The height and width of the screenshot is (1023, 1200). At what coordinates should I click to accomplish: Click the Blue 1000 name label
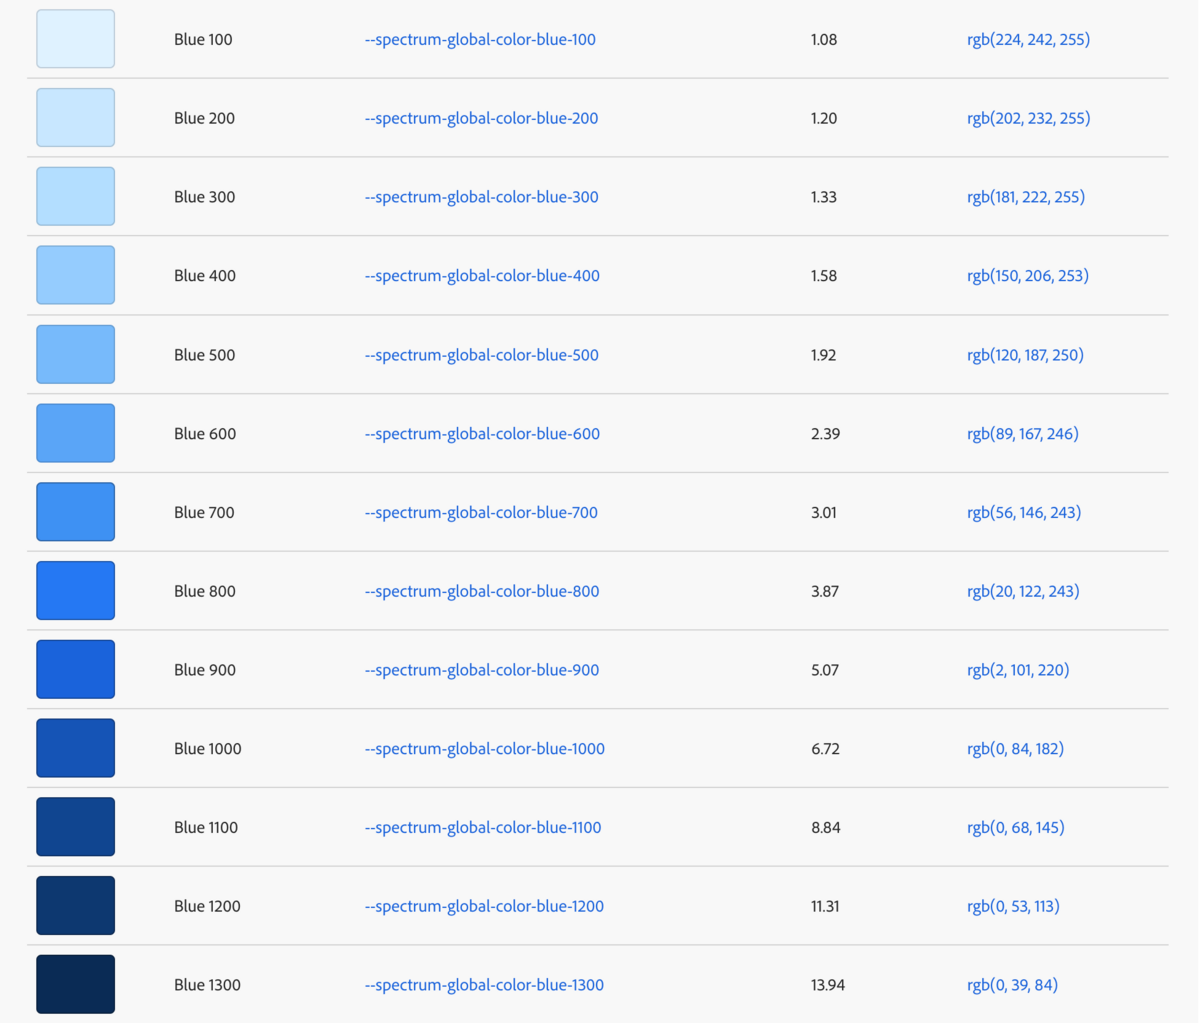[x=208, y=749]
